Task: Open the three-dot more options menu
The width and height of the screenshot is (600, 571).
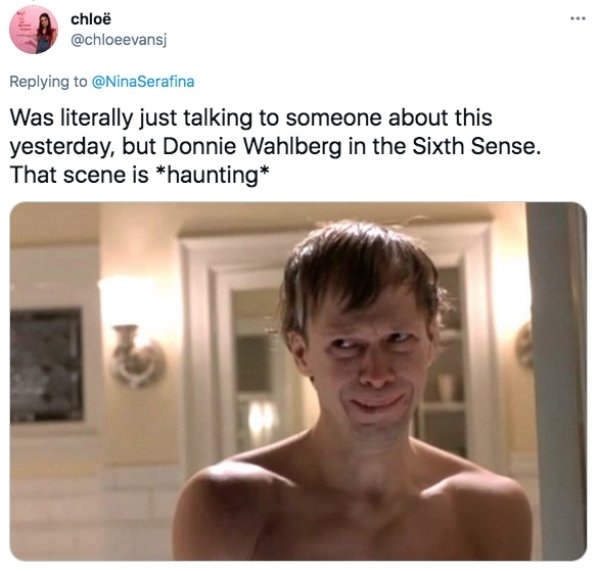Action: (x=577, y=18)
